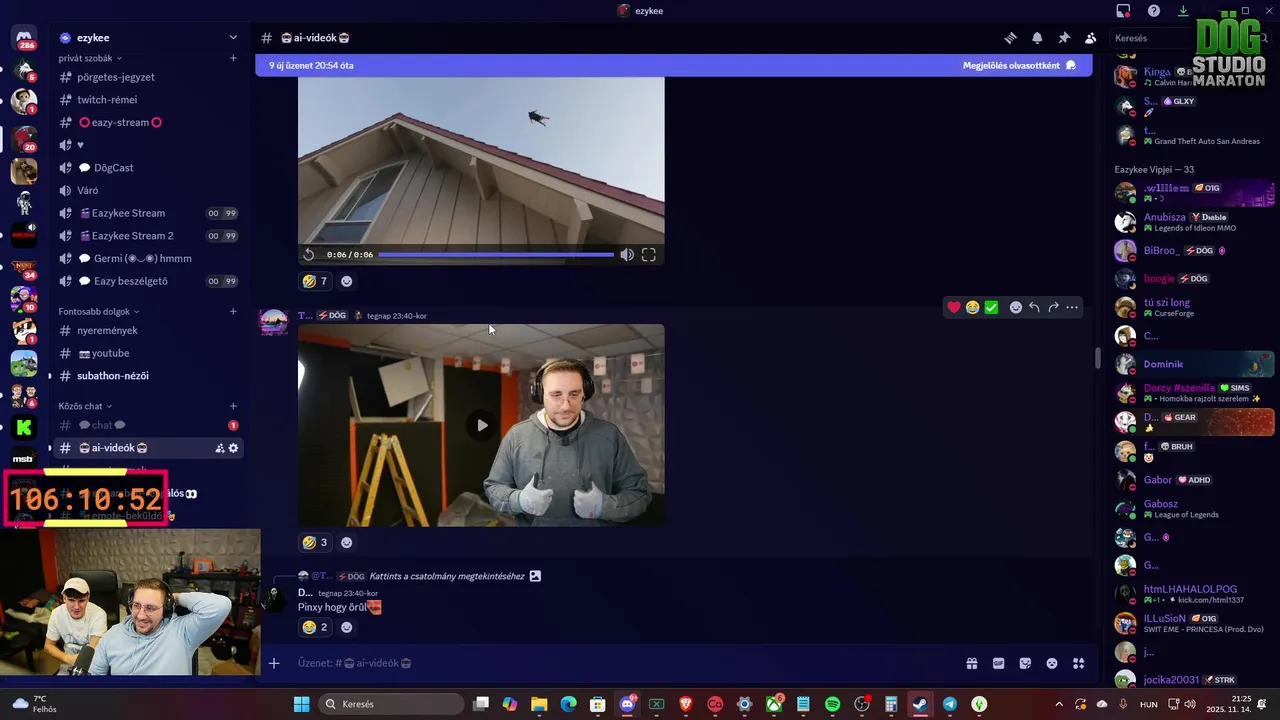The width and height of the screenshot is (1280, 720).
Task: Open Spotify from Windows taskbar
Action: [x=832, y=704]
